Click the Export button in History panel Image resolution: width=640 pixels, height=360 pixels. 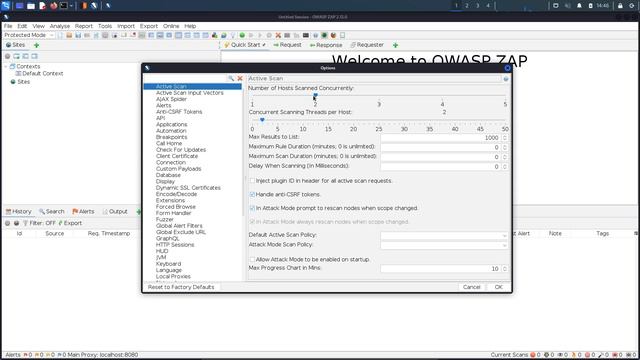click(x=70, y=223)
